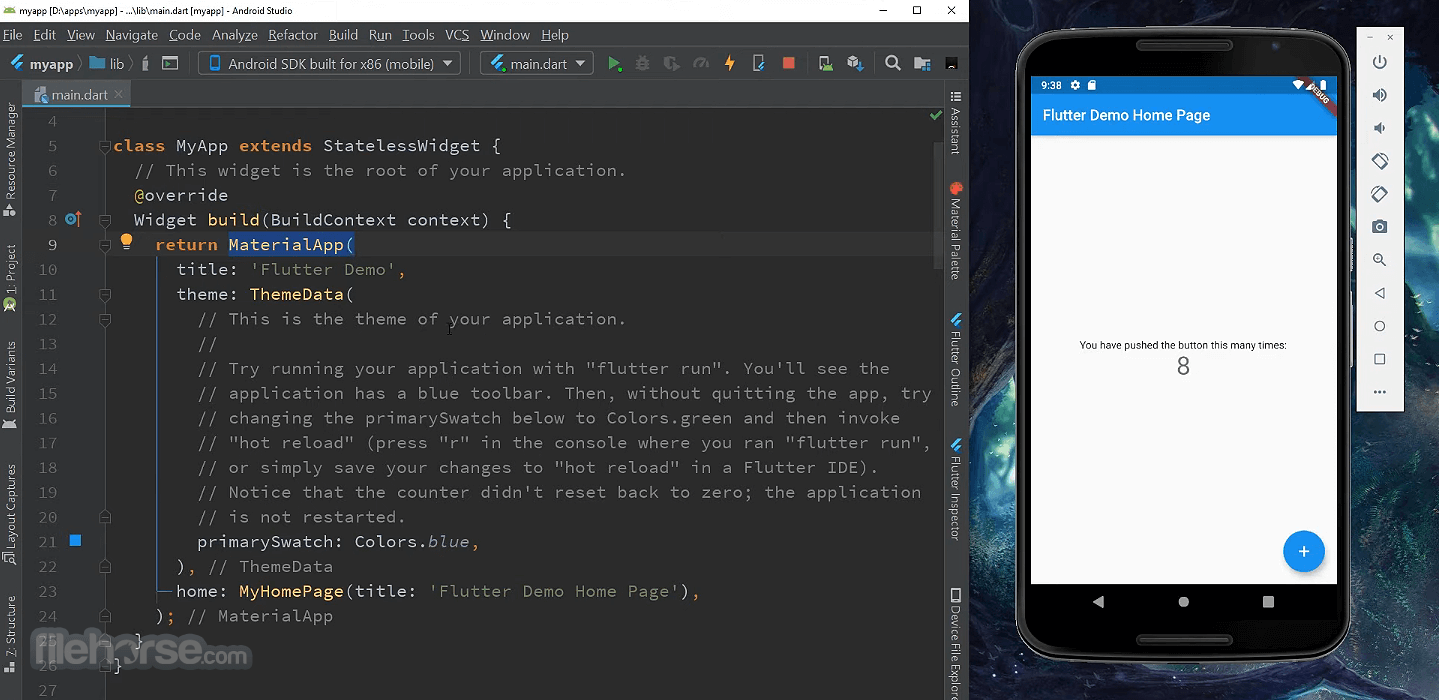Toggle the Flutter Inspector side panel
The height and width of the screenshot is (700, 1439).
pyautogui.click(x=956, y=490)
